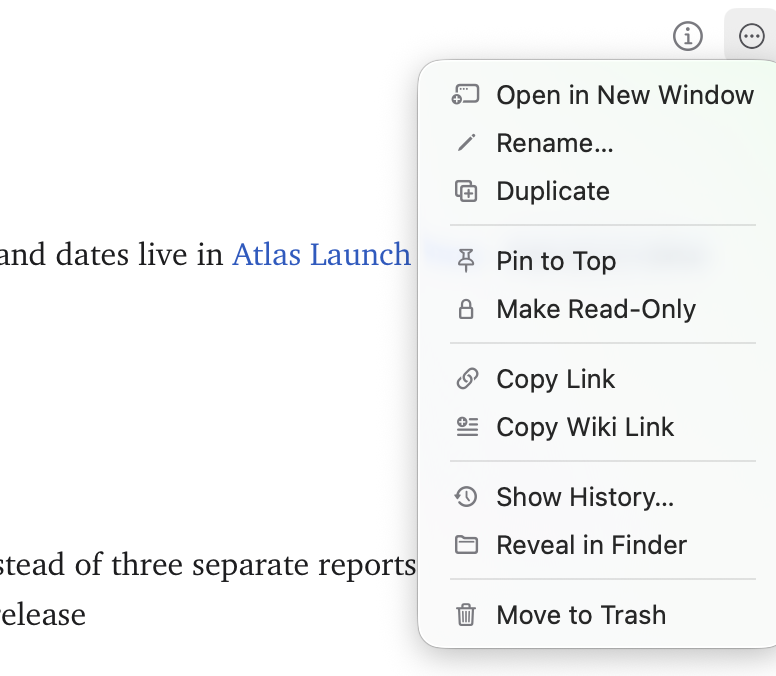Screen dimensions: 776x676
Task: Follow the Atlas Launch link
Action: point(321,254)
